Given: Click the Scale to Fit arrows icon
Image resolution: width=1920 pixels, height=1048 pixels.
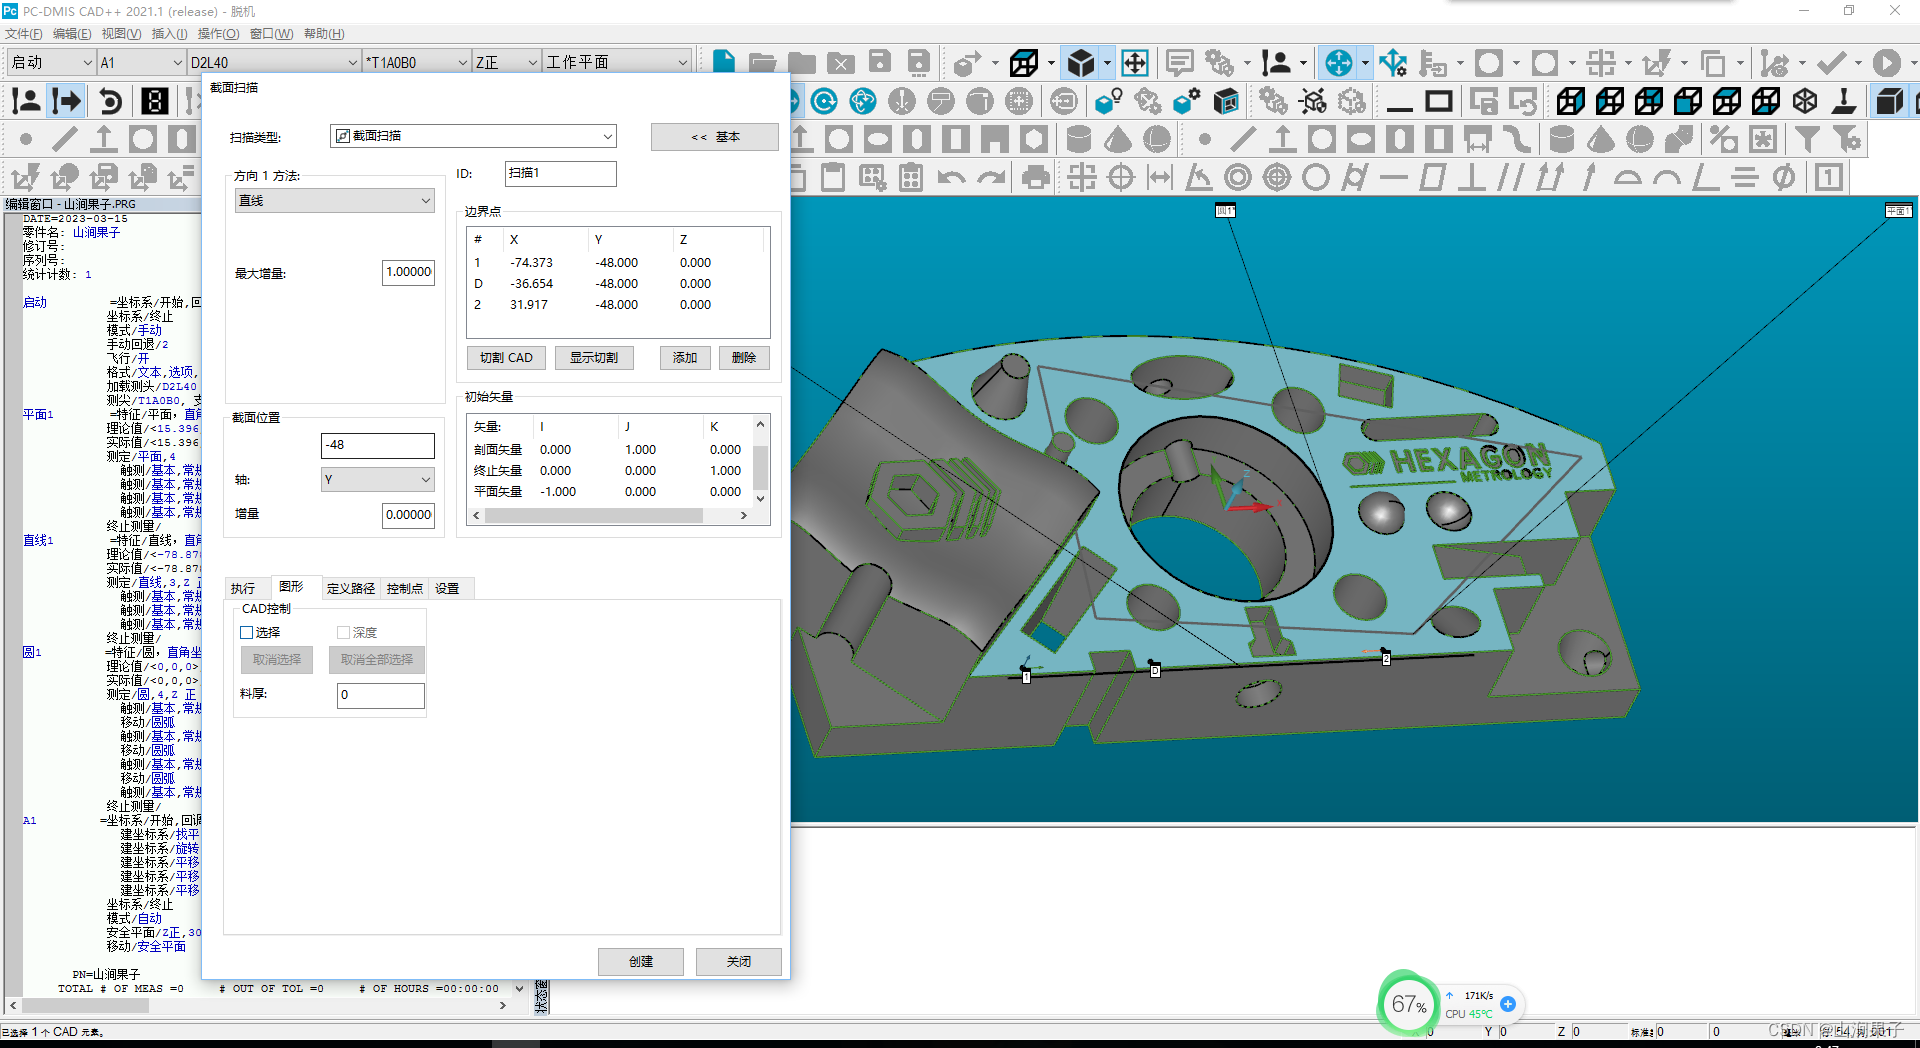Looking at the screenshot, I should point(1135,63).
